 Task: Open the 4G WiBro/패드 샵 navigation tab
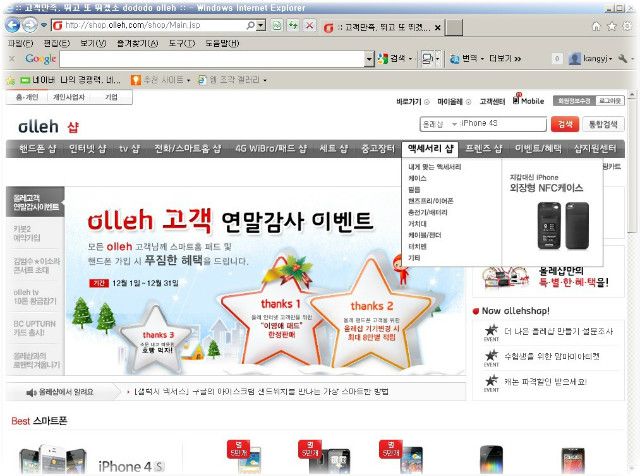click(x=271, y=149)
